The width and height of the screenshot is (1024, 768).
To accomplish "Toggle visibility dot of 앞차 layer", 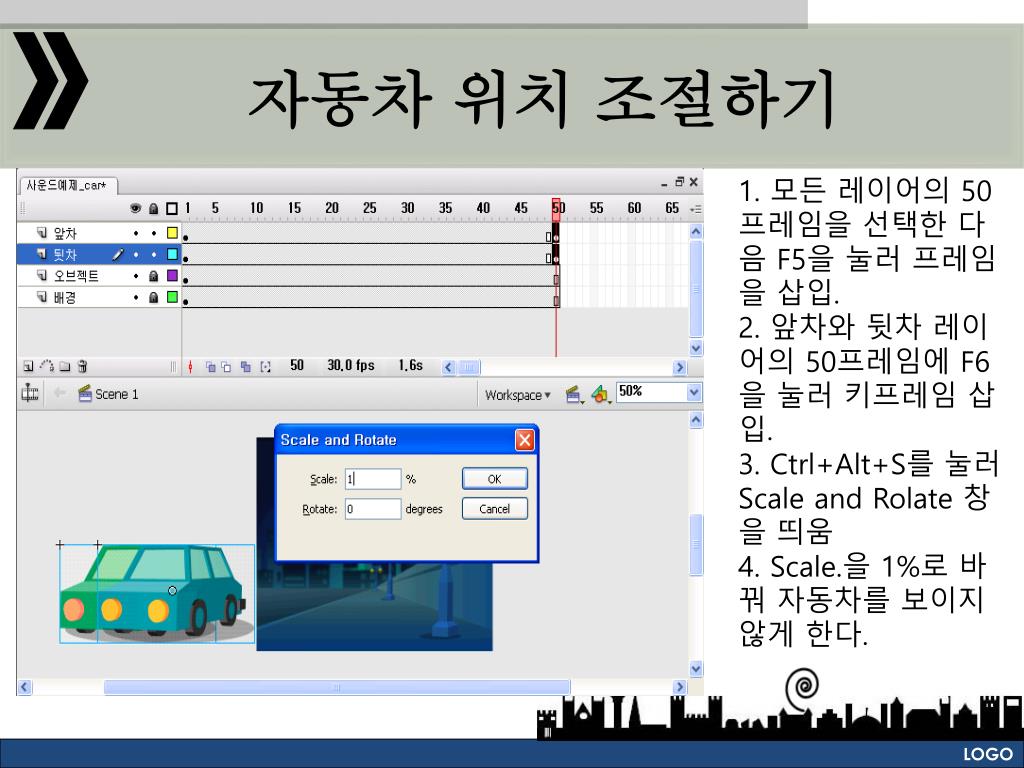I will point(136,233).
